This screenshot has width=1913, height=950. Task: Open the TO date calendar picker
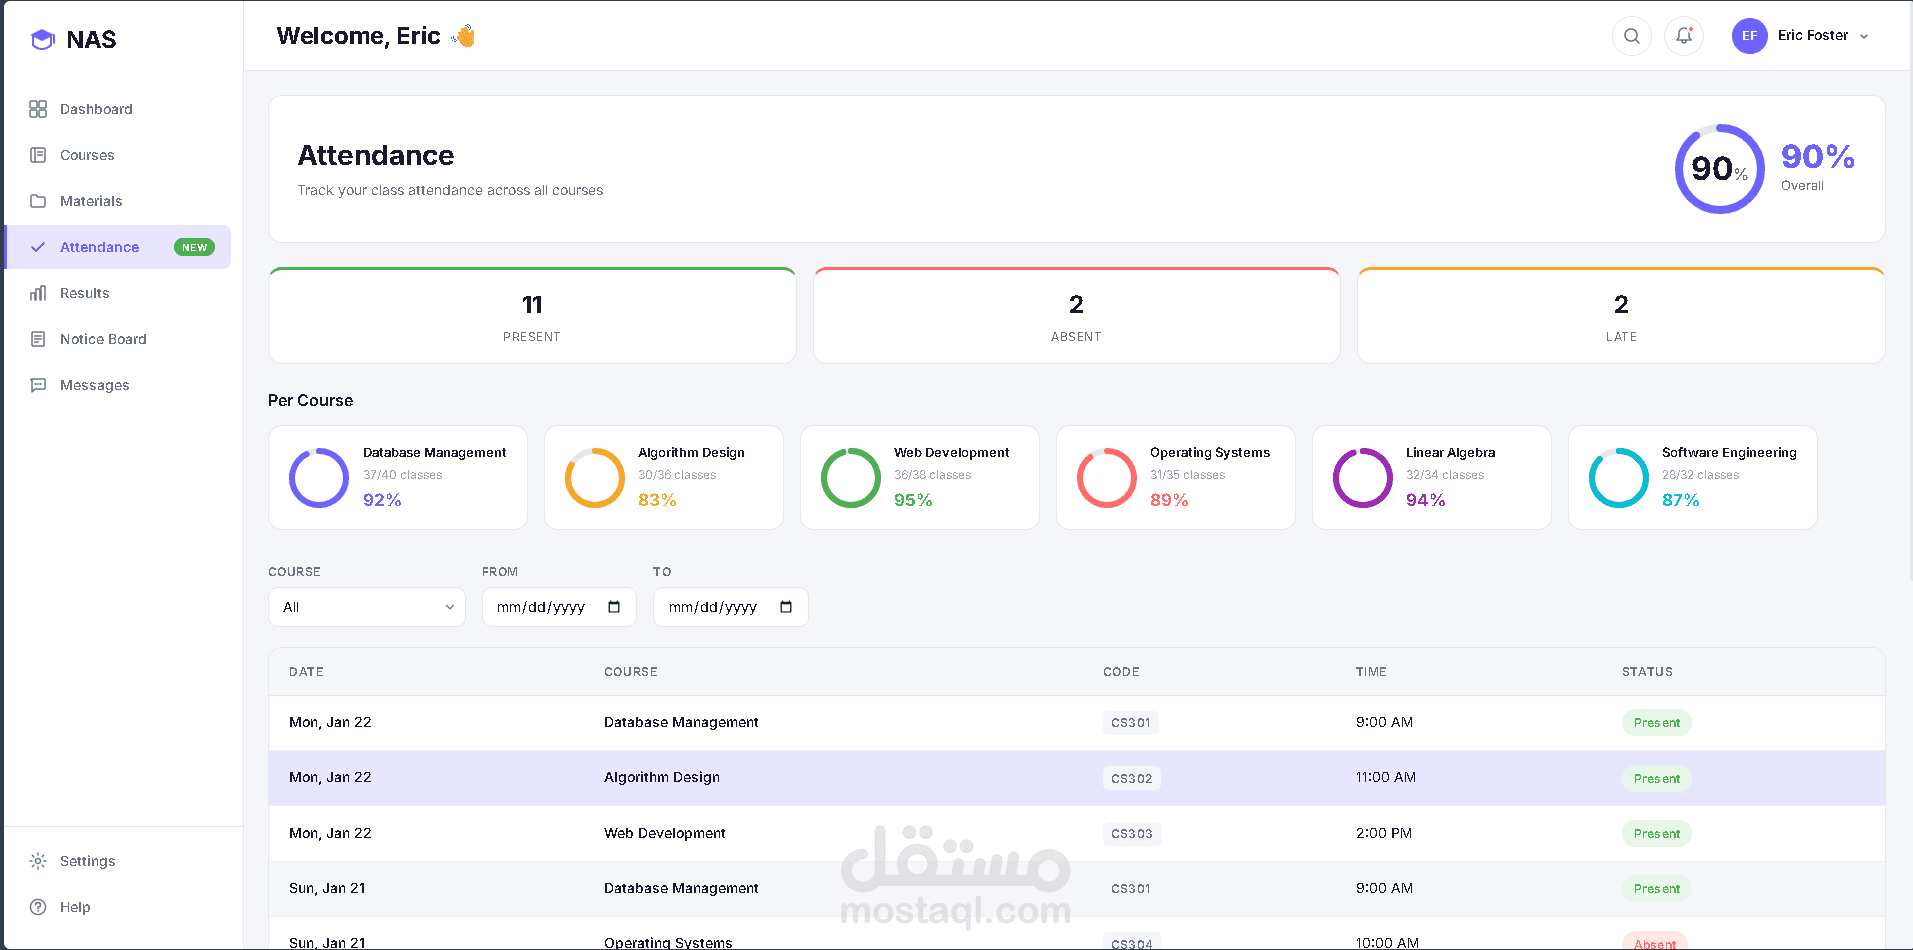786,607
